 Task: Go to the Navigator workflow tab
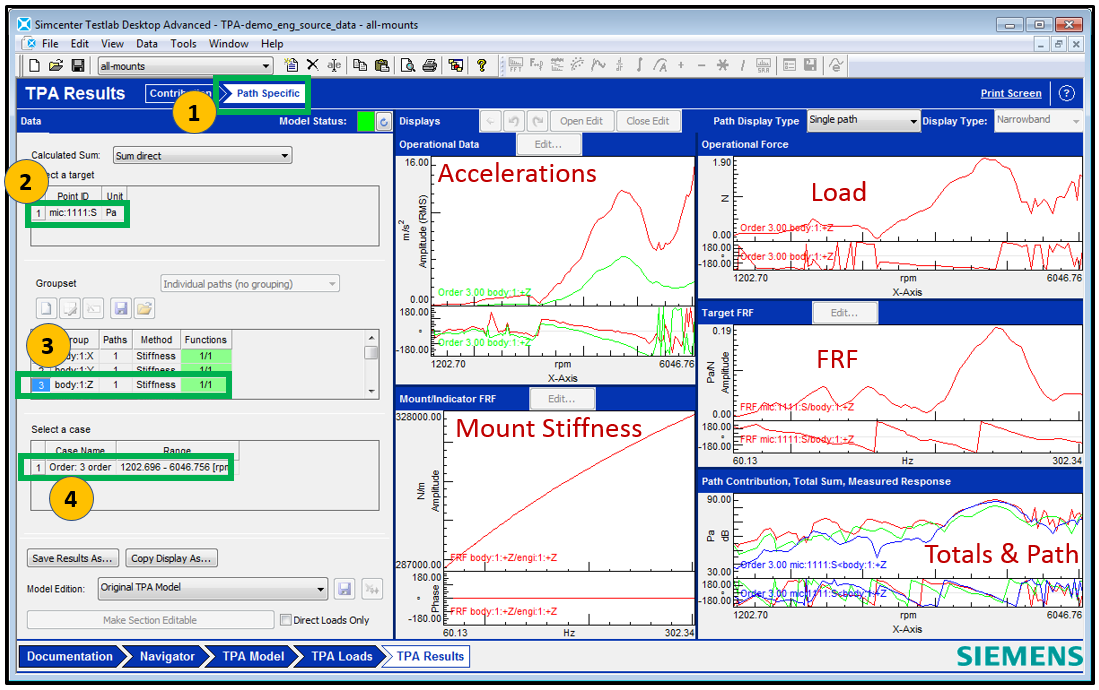[x=167, y=656]
